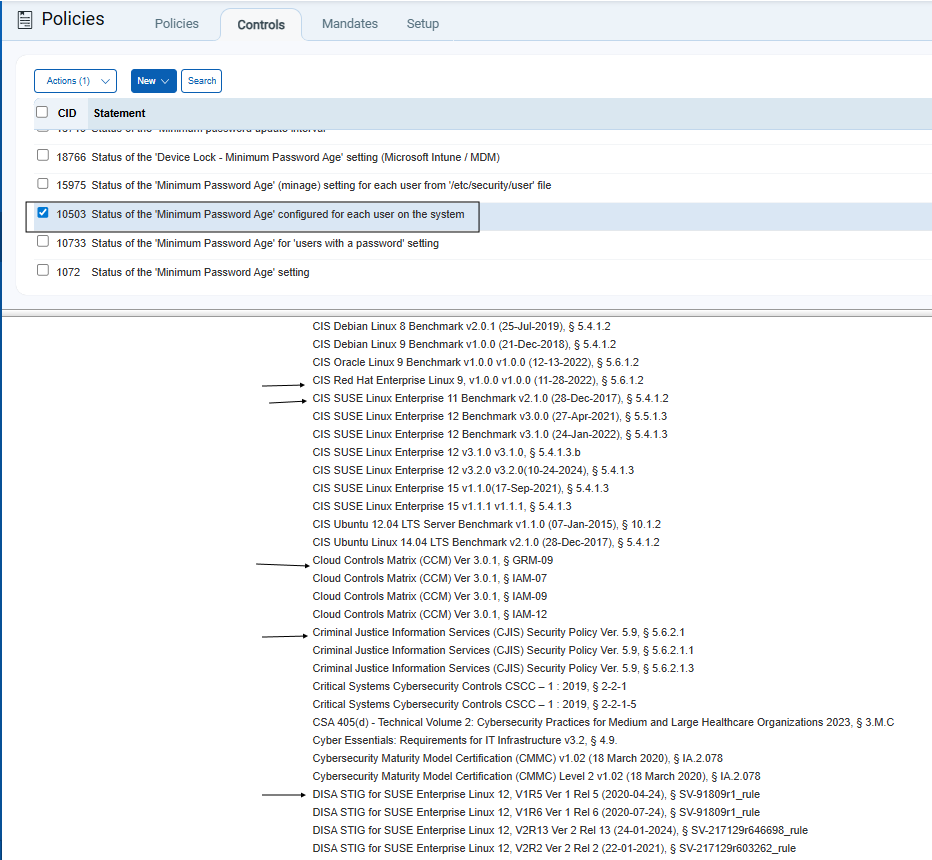Click DISA STIG SUSE 12 V1R6 entry
Viewport: 932px width, 860px height.
pos(536,812)
